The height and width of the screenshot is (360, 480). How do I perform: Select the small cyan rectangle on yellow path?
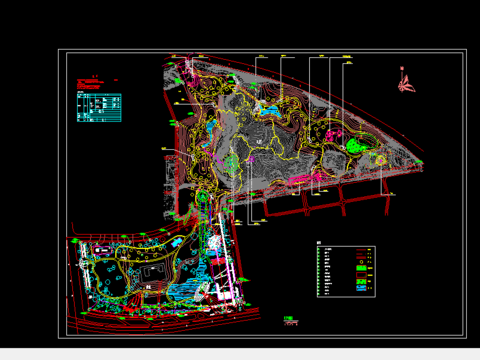coord(176,242)
